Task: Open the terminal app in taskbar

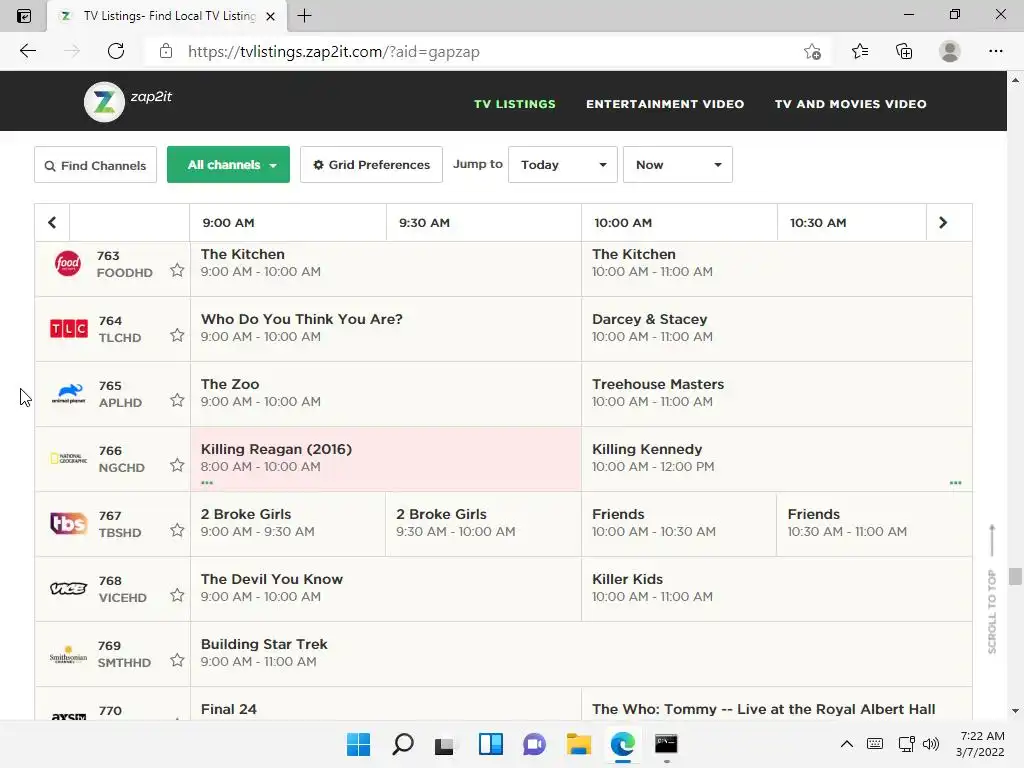Action: [666, 744]
